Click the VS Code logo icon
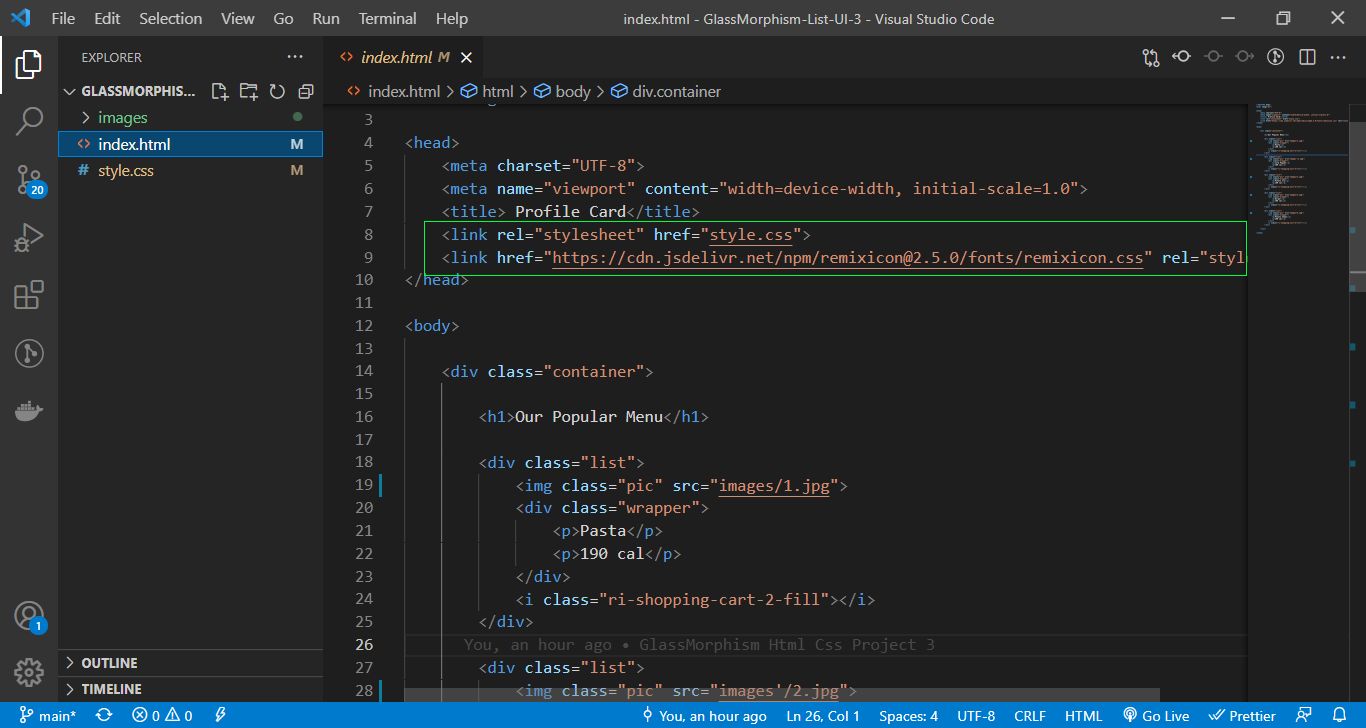The height and width of the screenshot is (728, 1366). (x=21, y=18)
